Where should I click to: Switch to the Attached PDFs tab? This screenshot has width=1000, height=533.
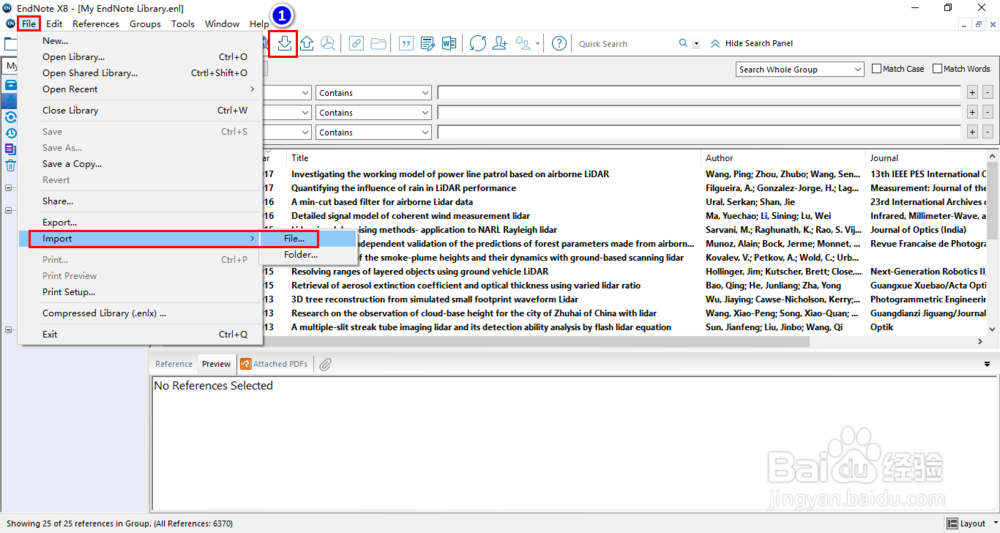point(274,364)
